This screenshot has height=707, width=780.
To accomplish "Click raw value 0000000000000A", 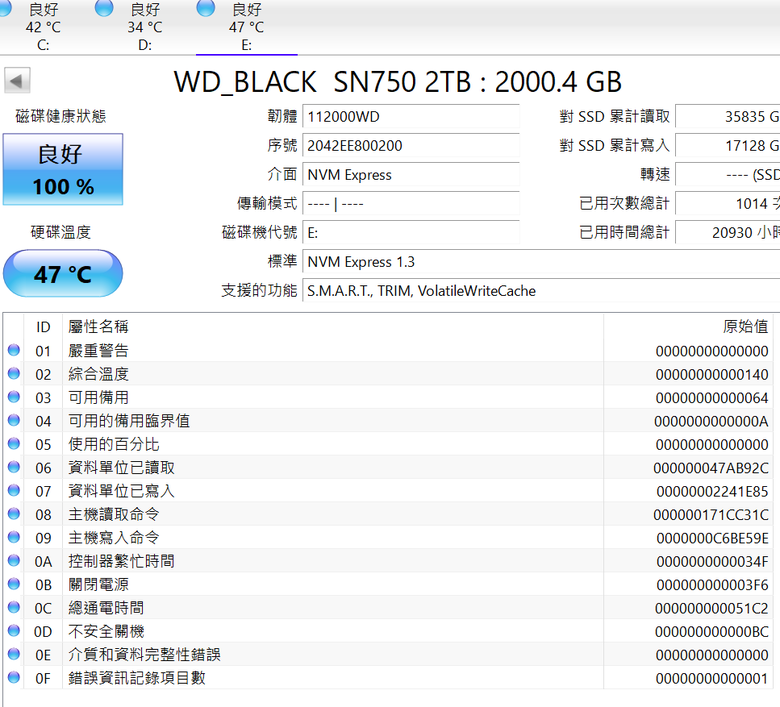I will (711, 421).
